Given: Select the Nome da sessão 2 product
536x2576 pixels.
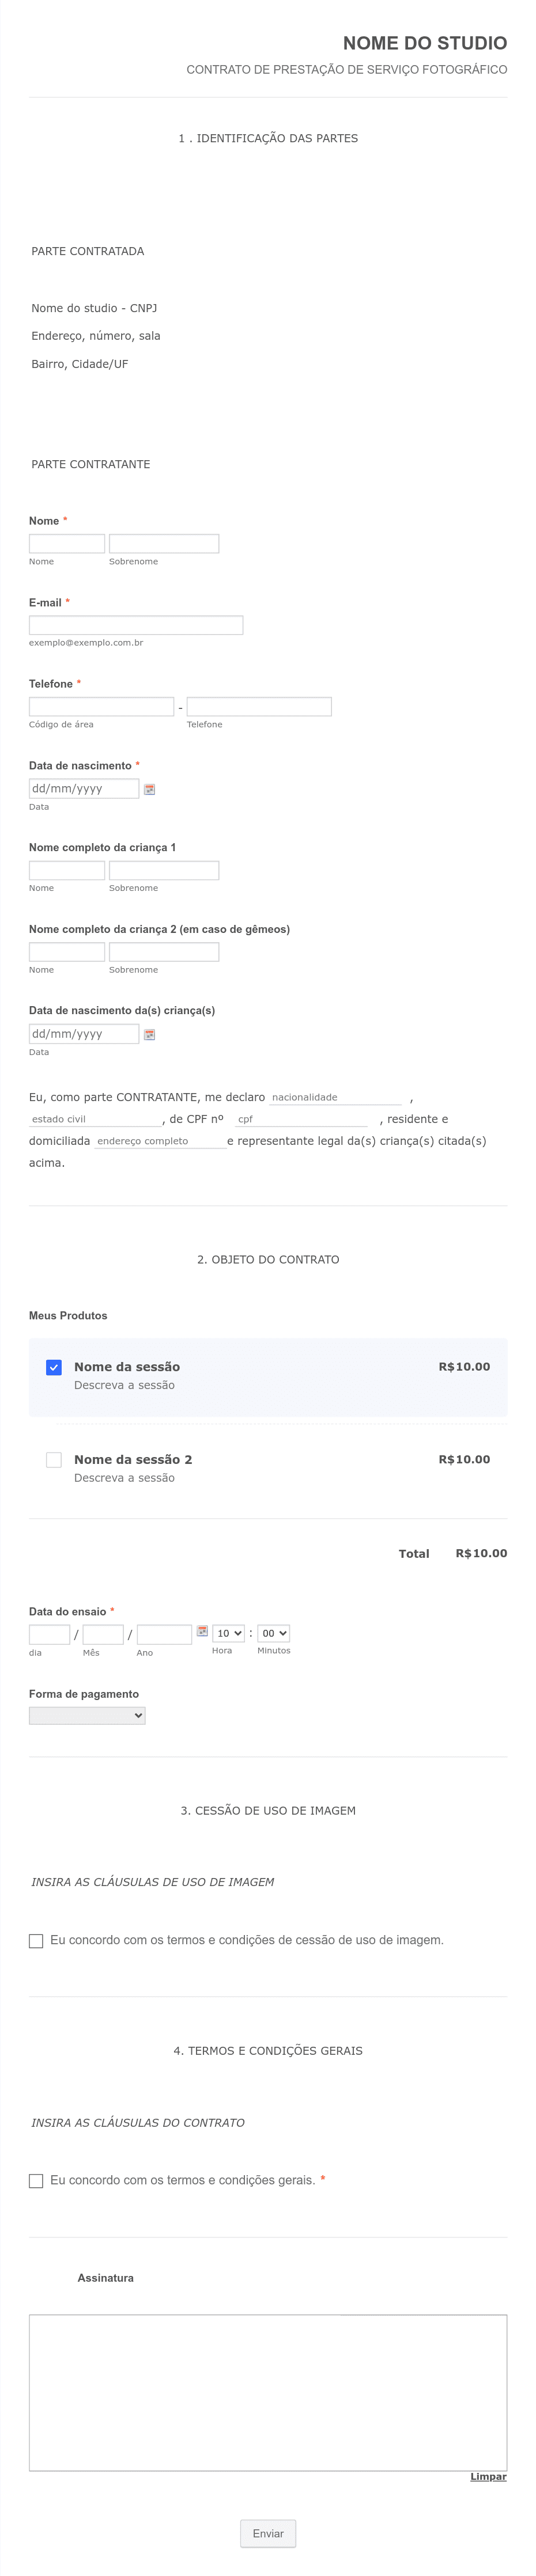Looking at the screenshot, I should click(x=54, y=1460).
